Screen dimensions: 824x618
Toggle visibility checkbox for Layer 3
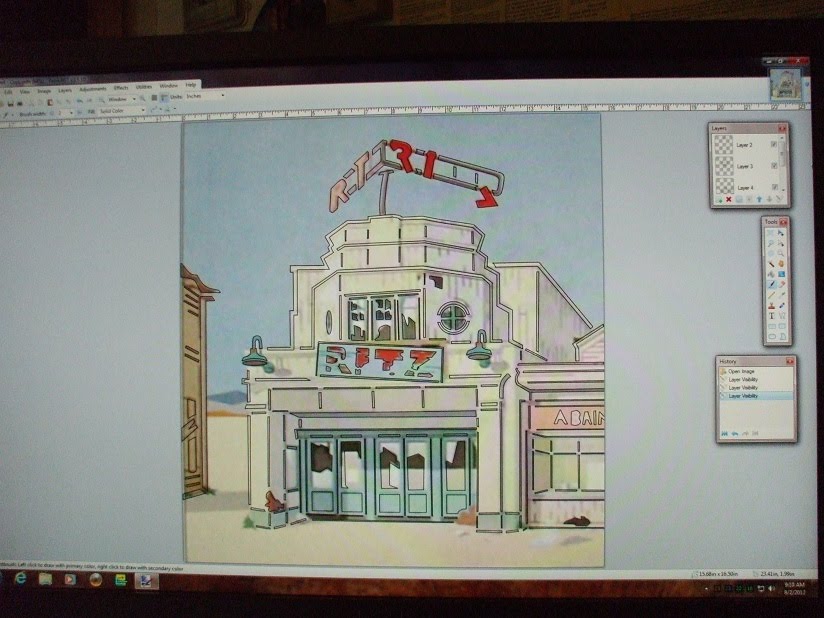click(773, 166)
